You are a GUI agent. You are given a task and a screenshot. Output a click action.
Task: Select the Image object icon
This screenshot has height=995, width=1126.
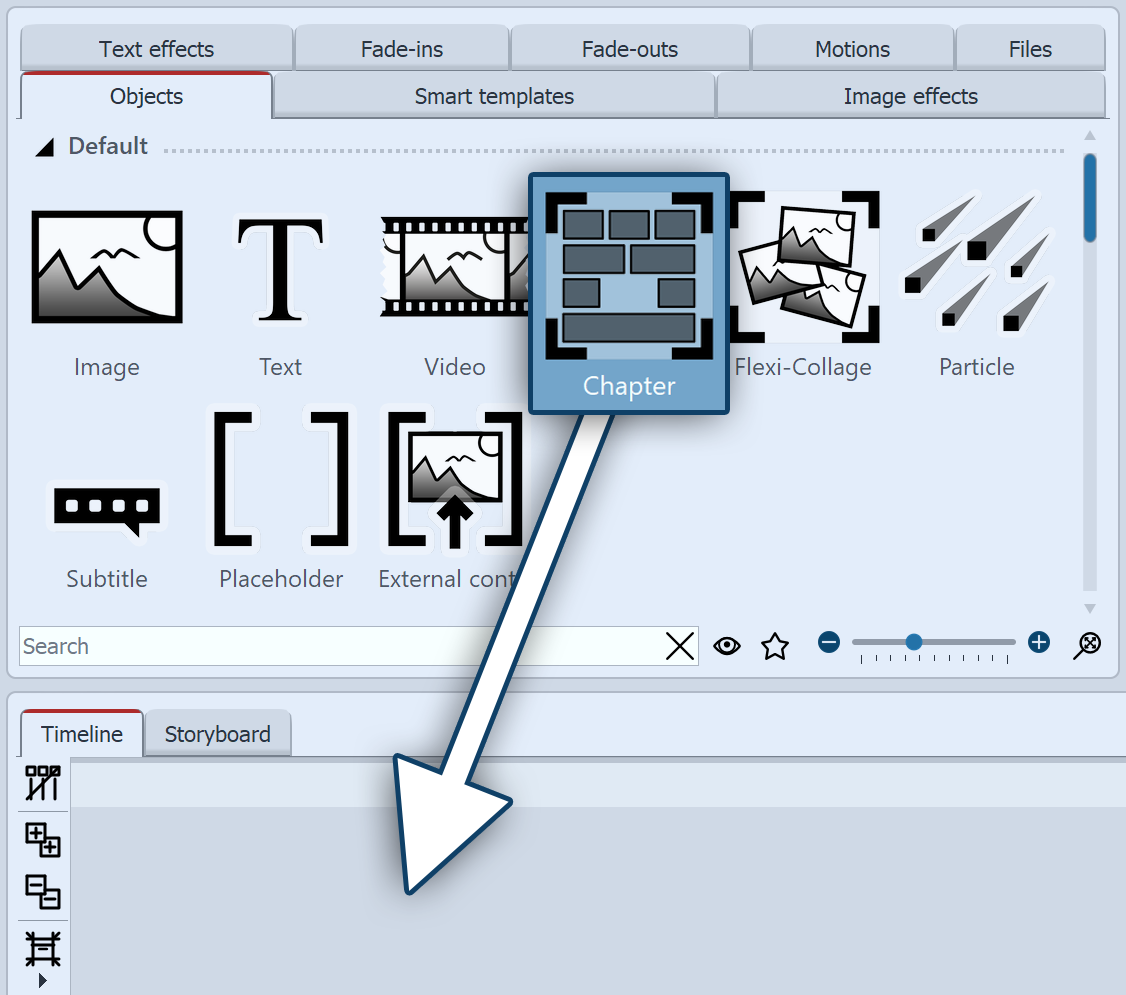point(107,267)
